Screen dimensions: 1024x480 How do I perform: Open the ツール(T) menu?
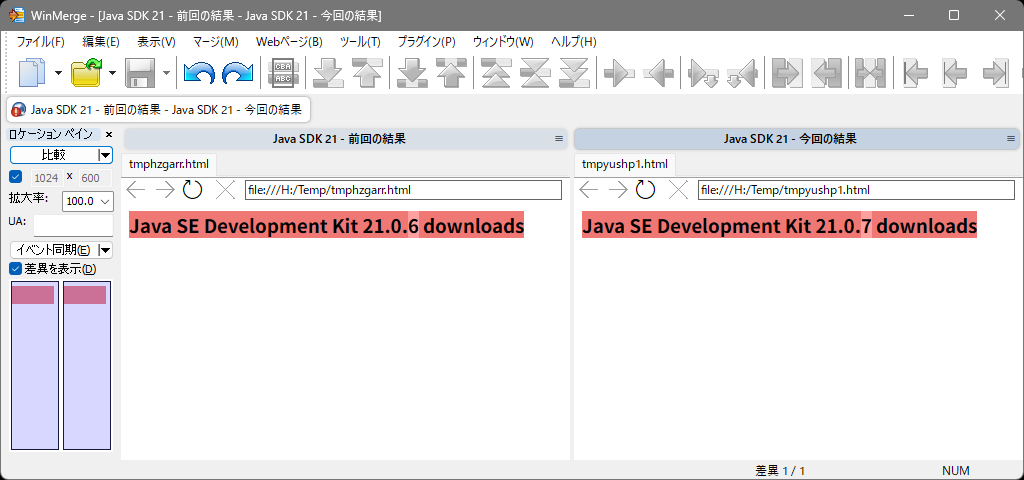tap(360, 42)
